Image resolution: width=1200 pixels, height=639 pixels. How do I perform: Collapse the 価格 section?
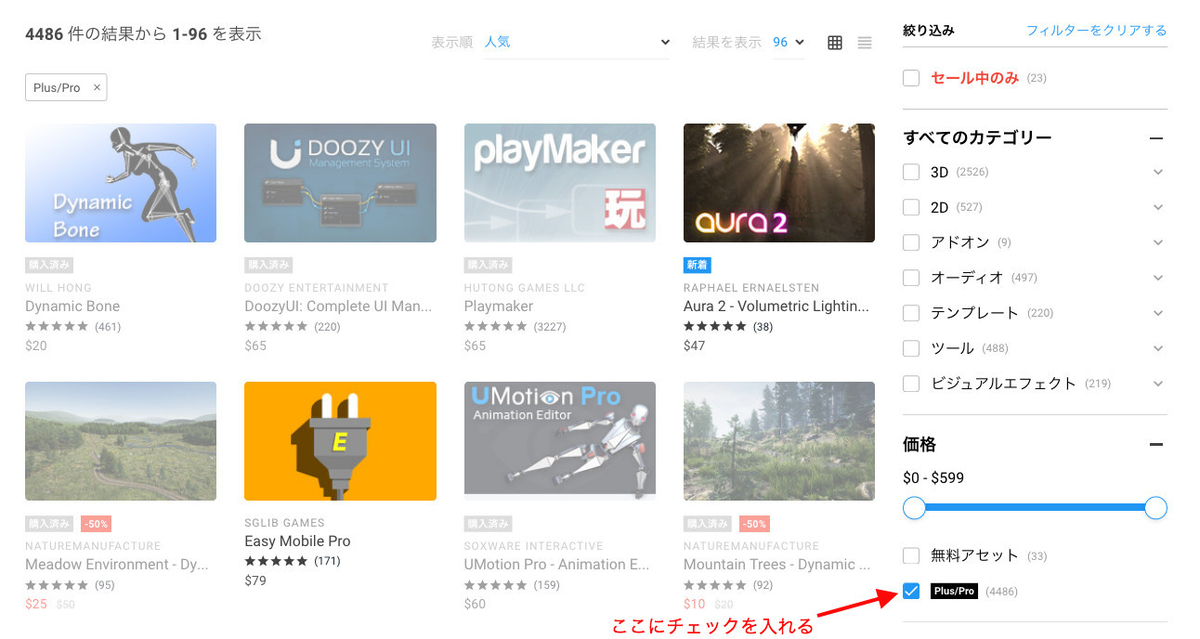tap(1157, 444)
